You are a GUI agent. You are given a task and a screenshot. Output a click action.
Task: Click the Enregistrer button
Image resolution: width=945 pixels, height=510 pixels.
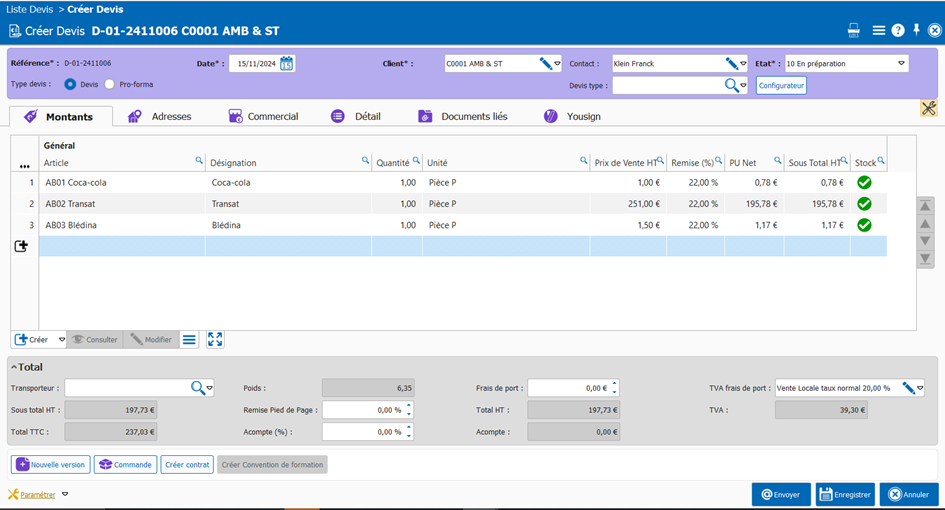pyautogui.click(x=845, y=494)
